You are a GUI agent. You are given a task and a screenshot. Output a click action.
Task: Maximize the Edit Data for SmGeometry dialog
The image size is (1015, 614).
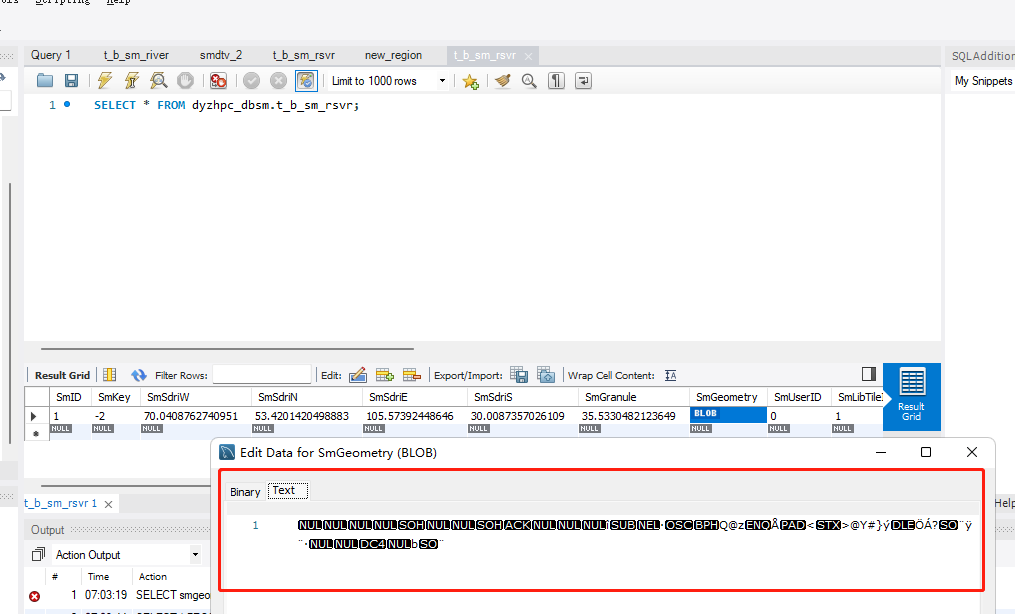click(926, 452)
